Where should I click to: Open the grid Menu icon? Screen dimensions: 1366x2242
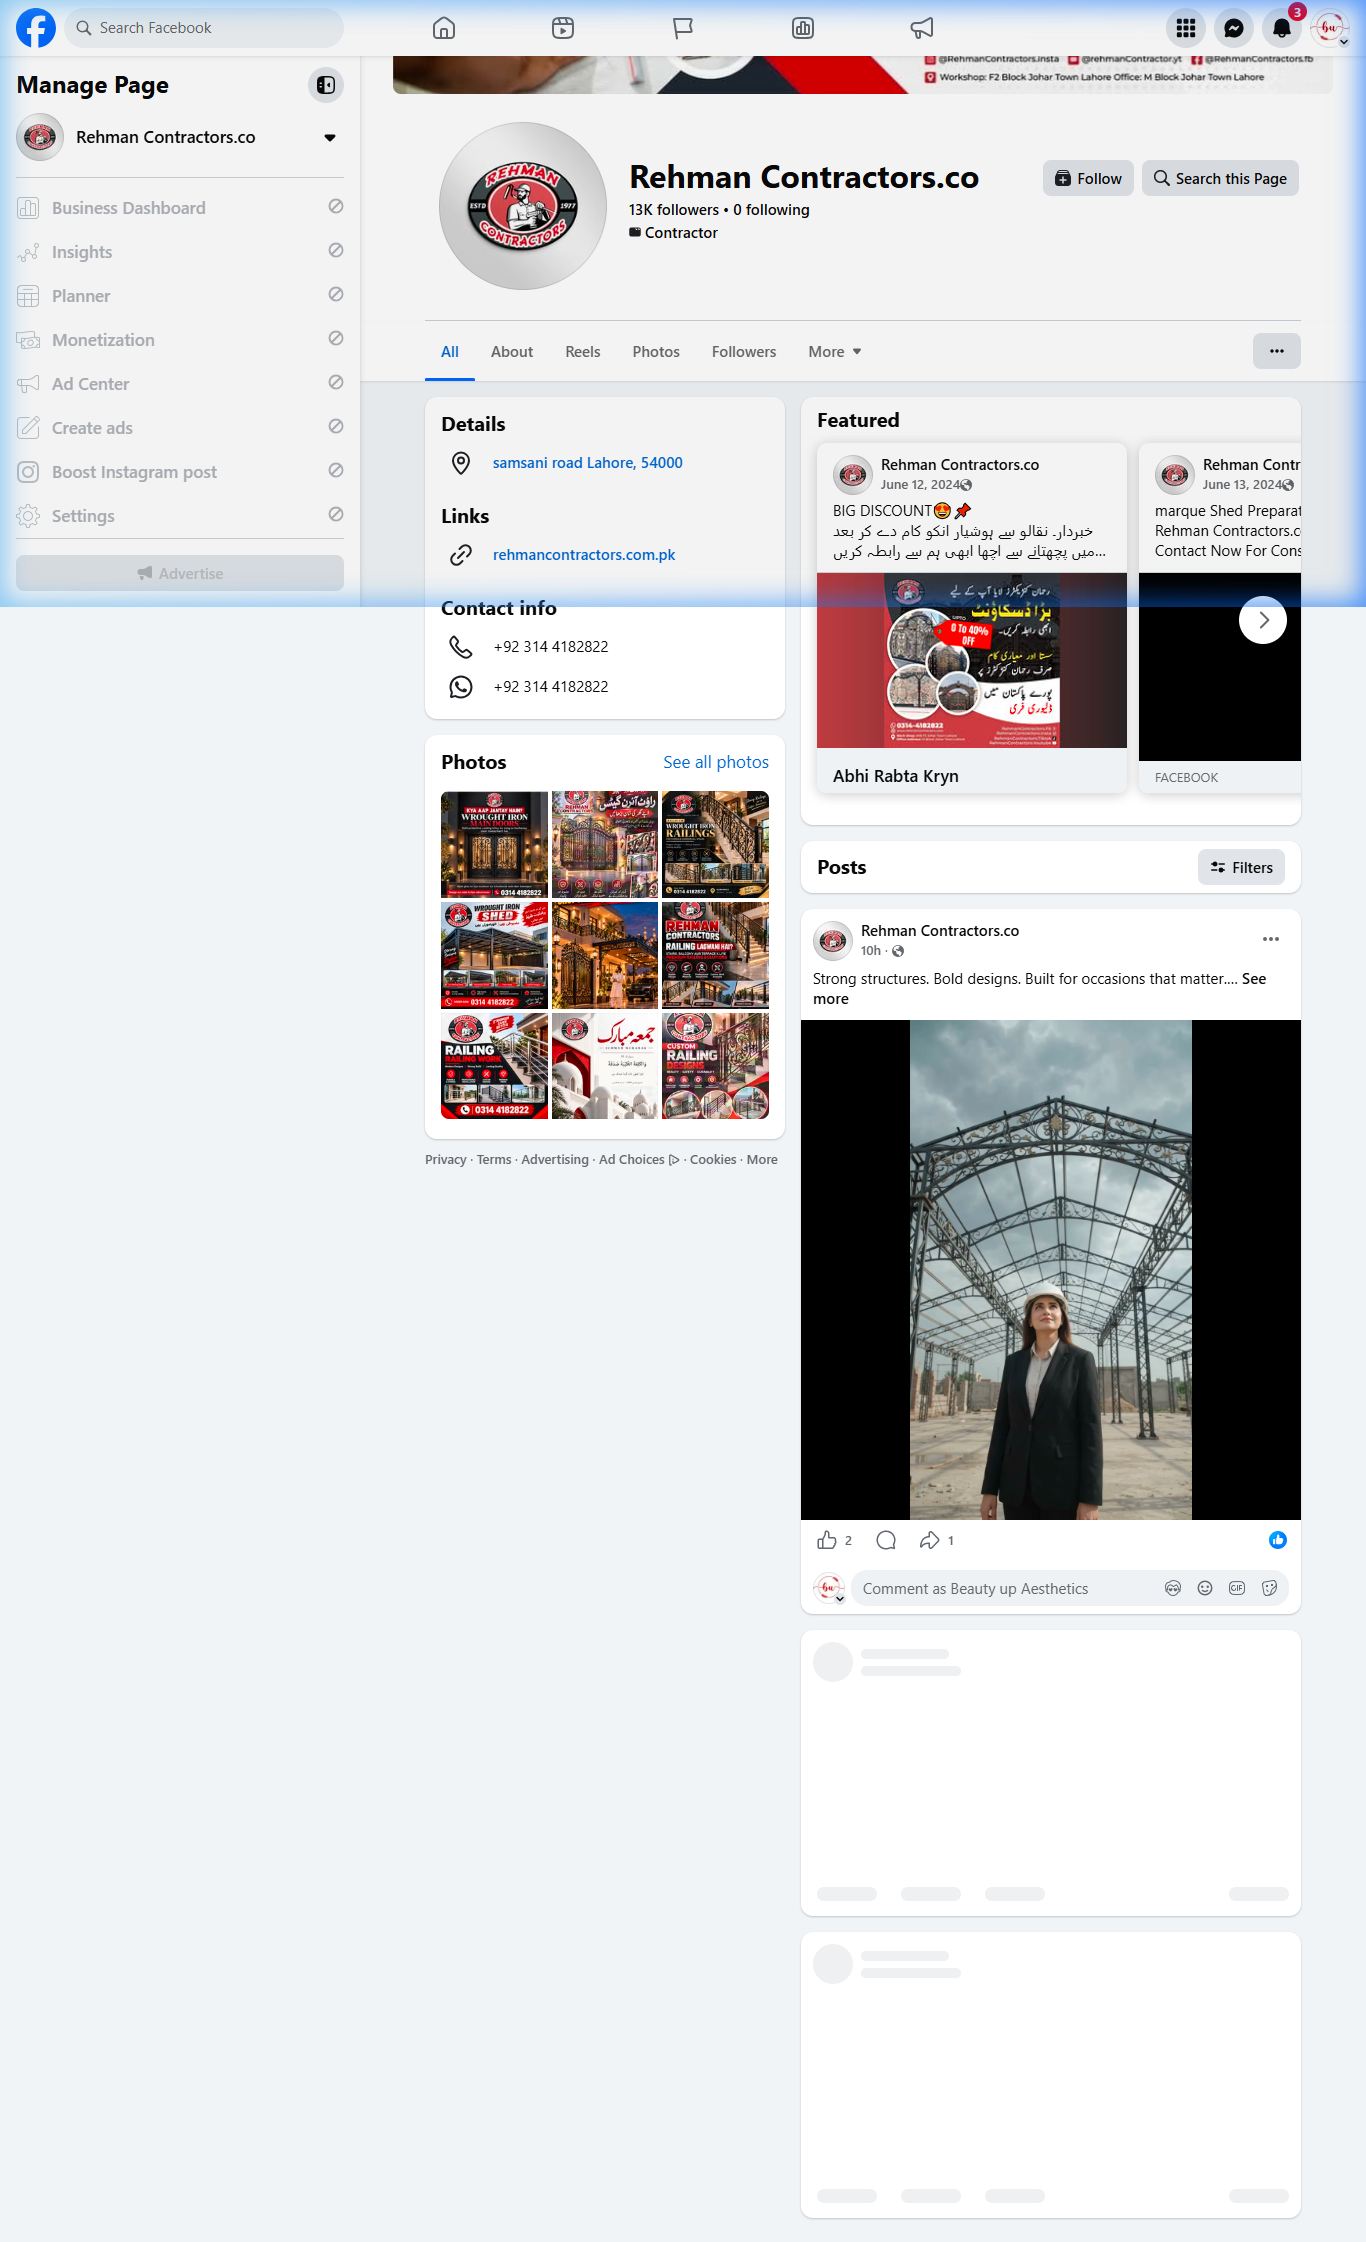pos(1186,28)
